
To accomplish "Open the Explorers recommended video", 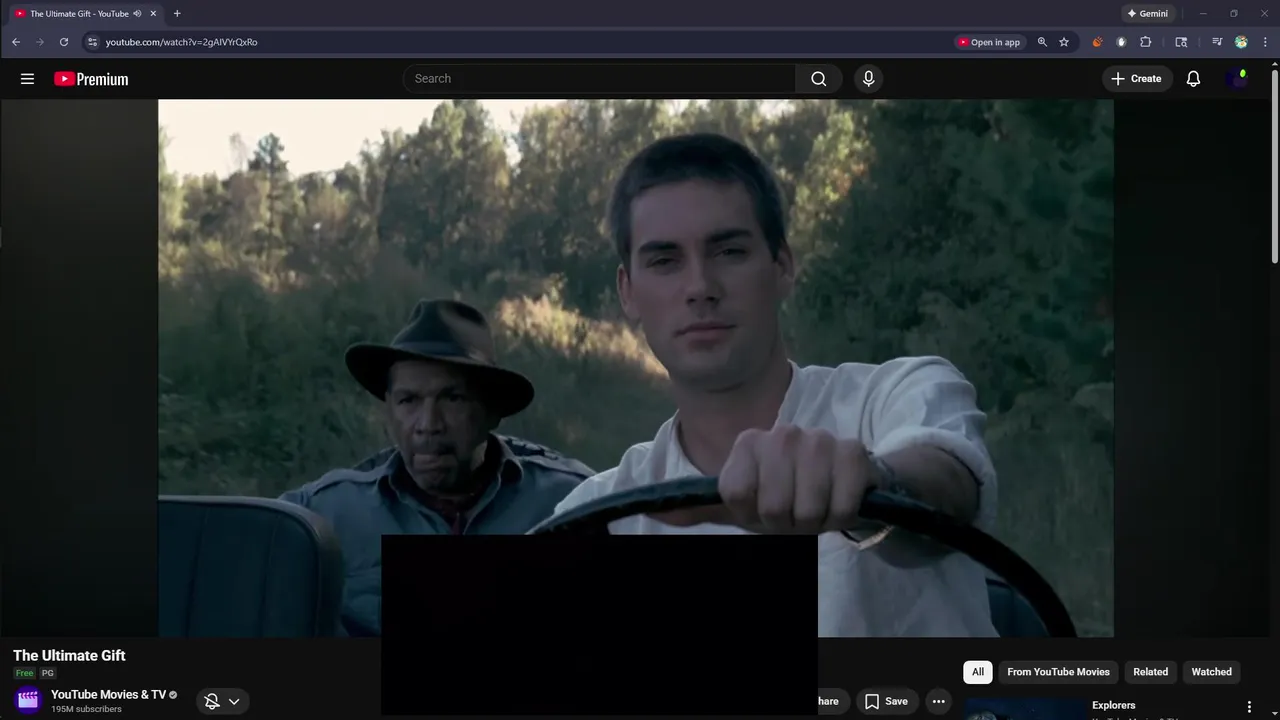I will (x=1113, y=705).
